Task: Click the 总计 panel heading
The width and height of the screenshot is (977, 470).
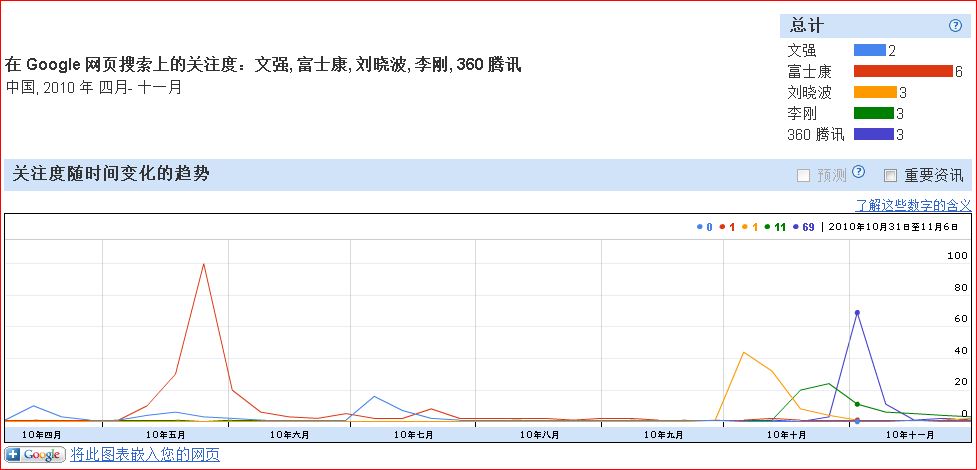Action: coord(807,26)
